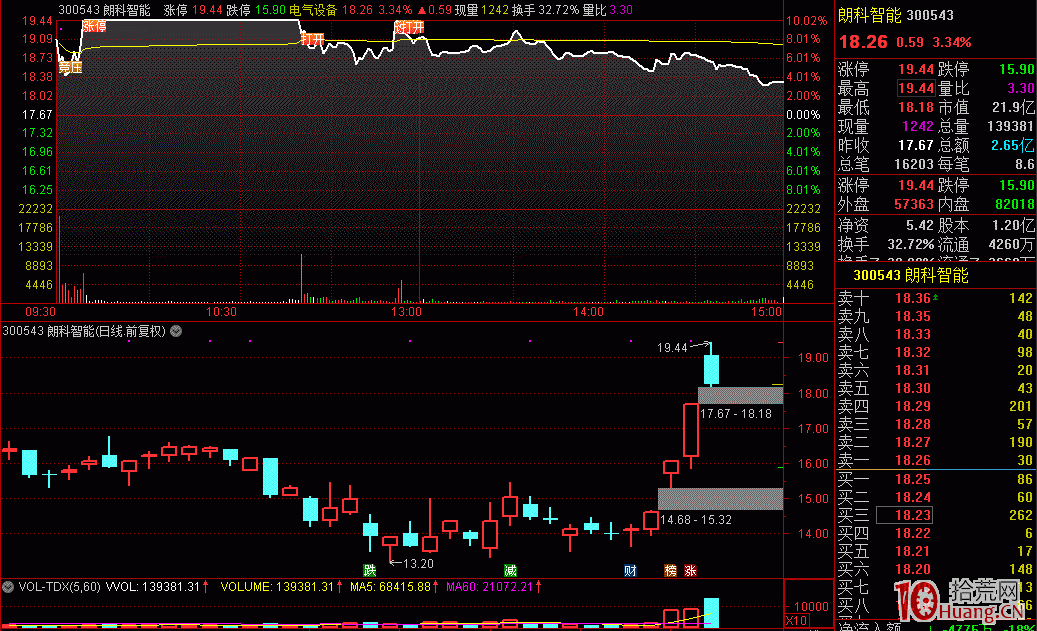The image size is (1037, 631).
Task: Click the latest cyan daily candlestick
Action: [x=712, y=369]
